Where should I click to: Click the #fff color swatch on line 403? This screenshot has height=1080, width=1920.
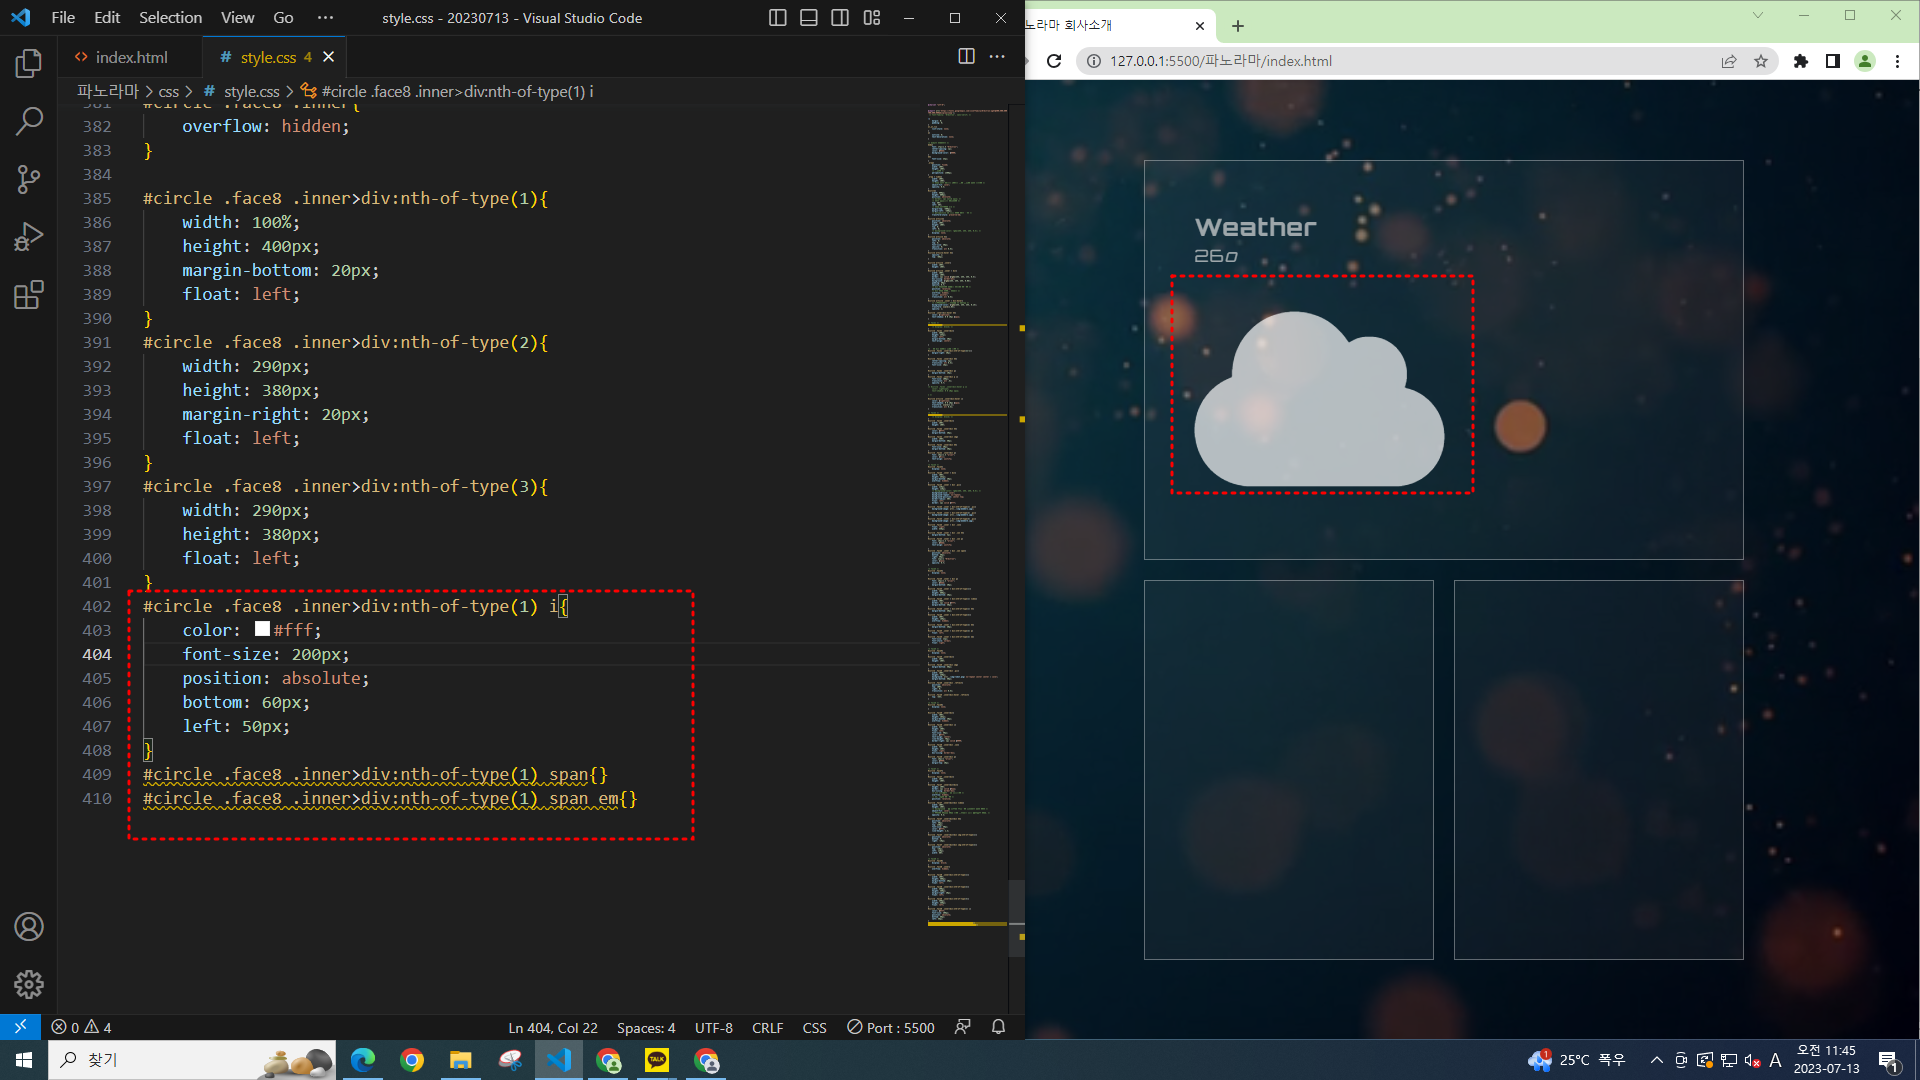(x=262, y=629)
